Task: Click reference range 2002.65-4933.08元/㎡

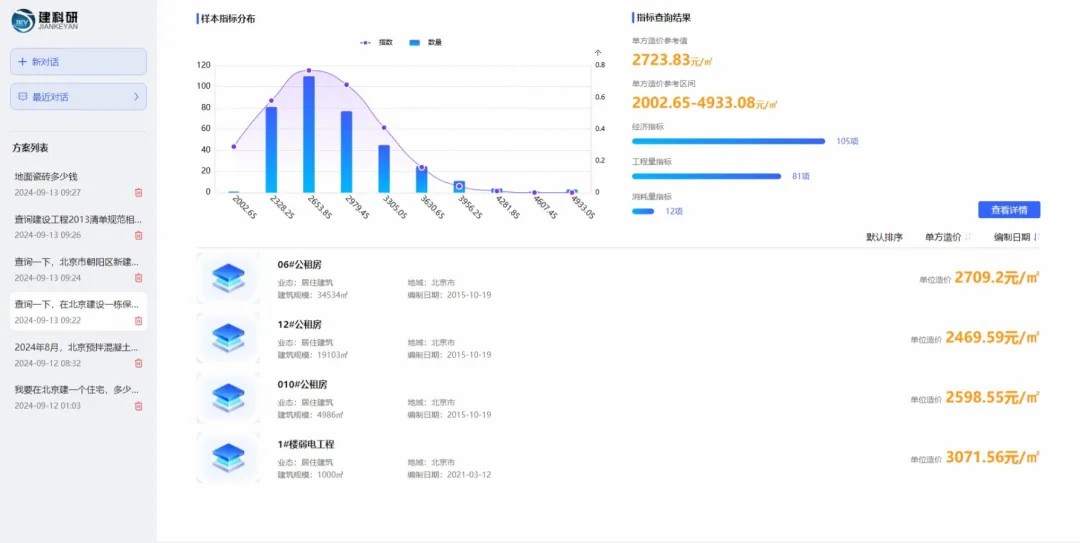Action: (705, 103)
